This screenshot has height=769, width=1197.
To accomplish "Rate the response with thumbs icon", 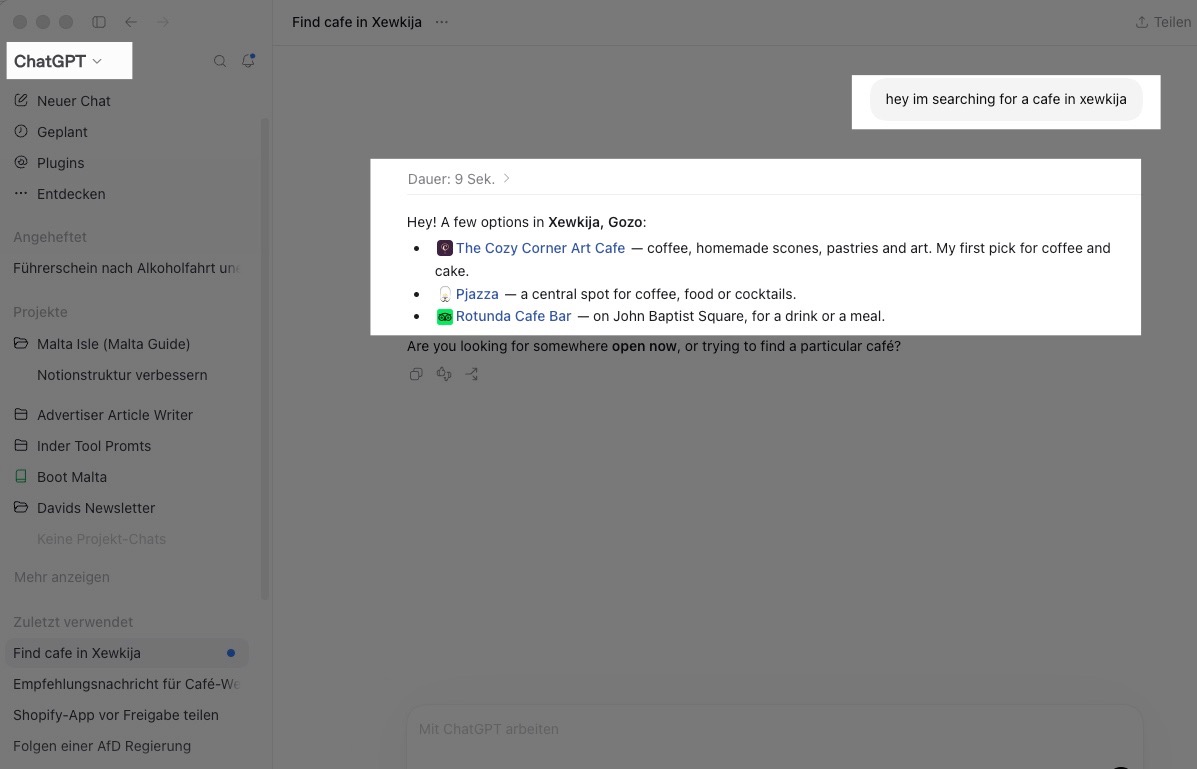I will coord(444,373).
